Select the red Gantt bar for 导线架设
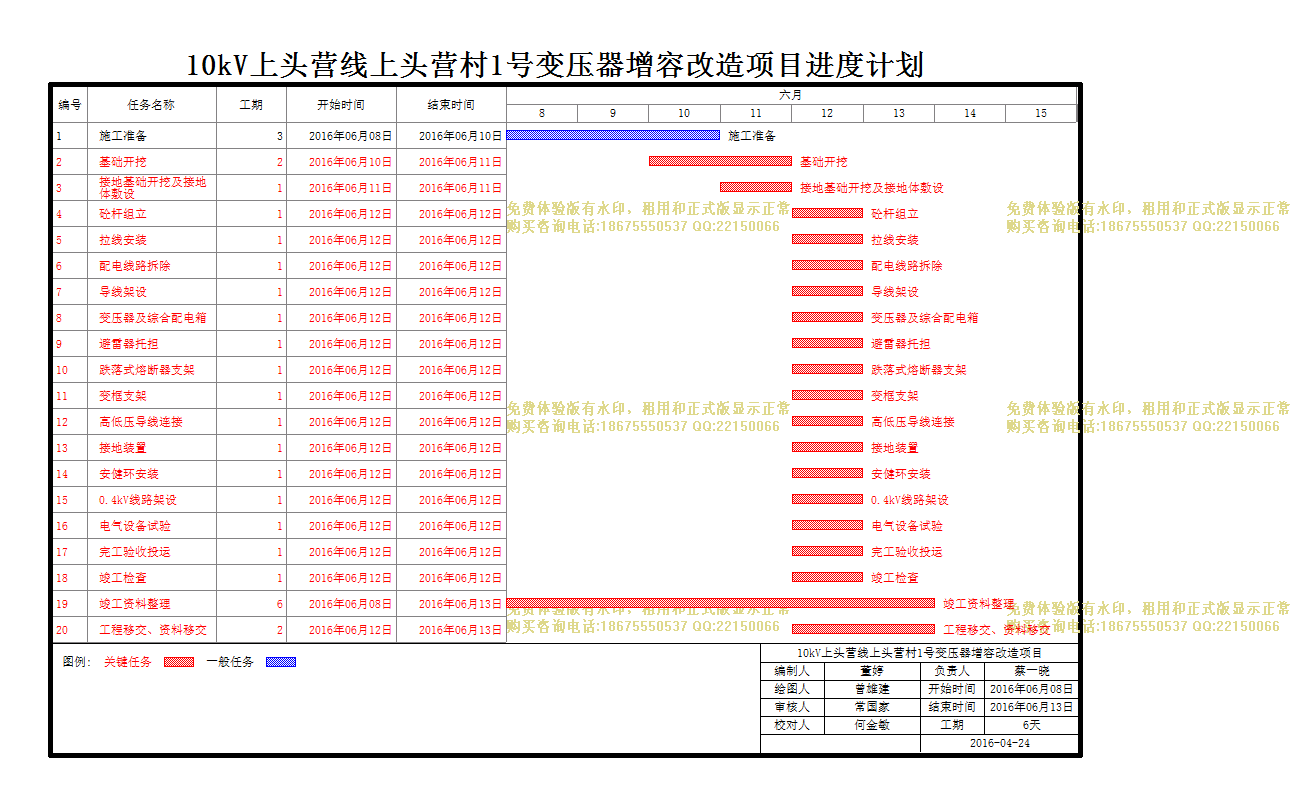1290x804 pixels. (x=827, y=291)
